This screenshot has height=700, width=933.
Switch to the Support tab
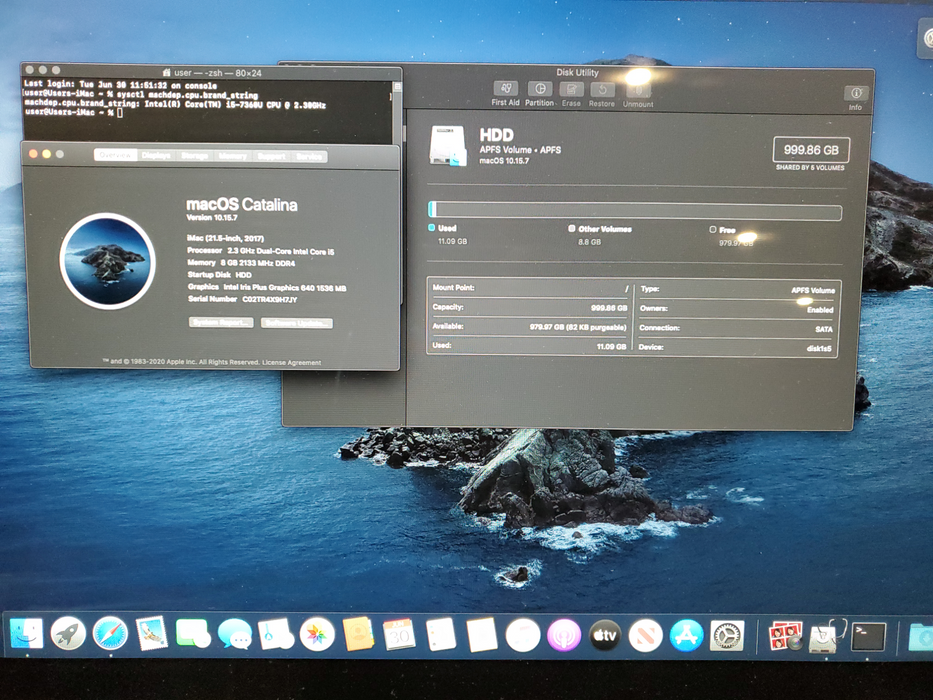click(x=271, y=156)
